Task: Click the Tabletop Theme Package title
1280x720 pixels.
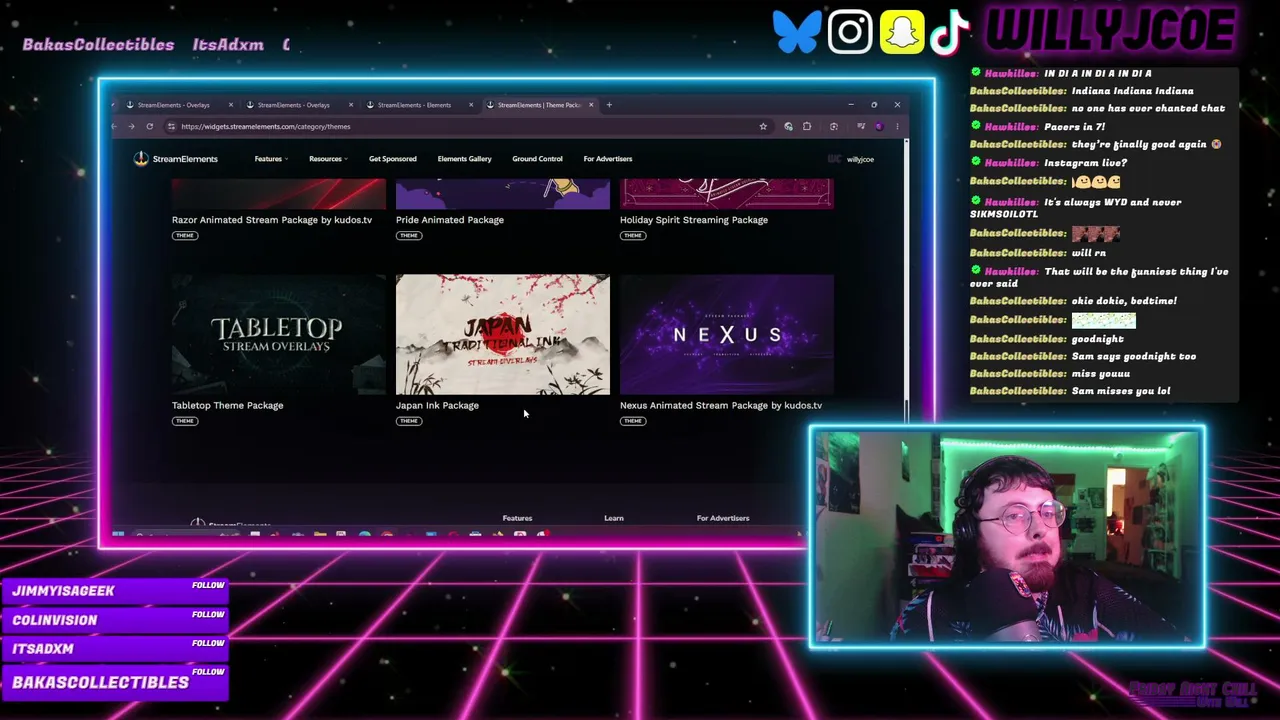Action: coord(227,405)
